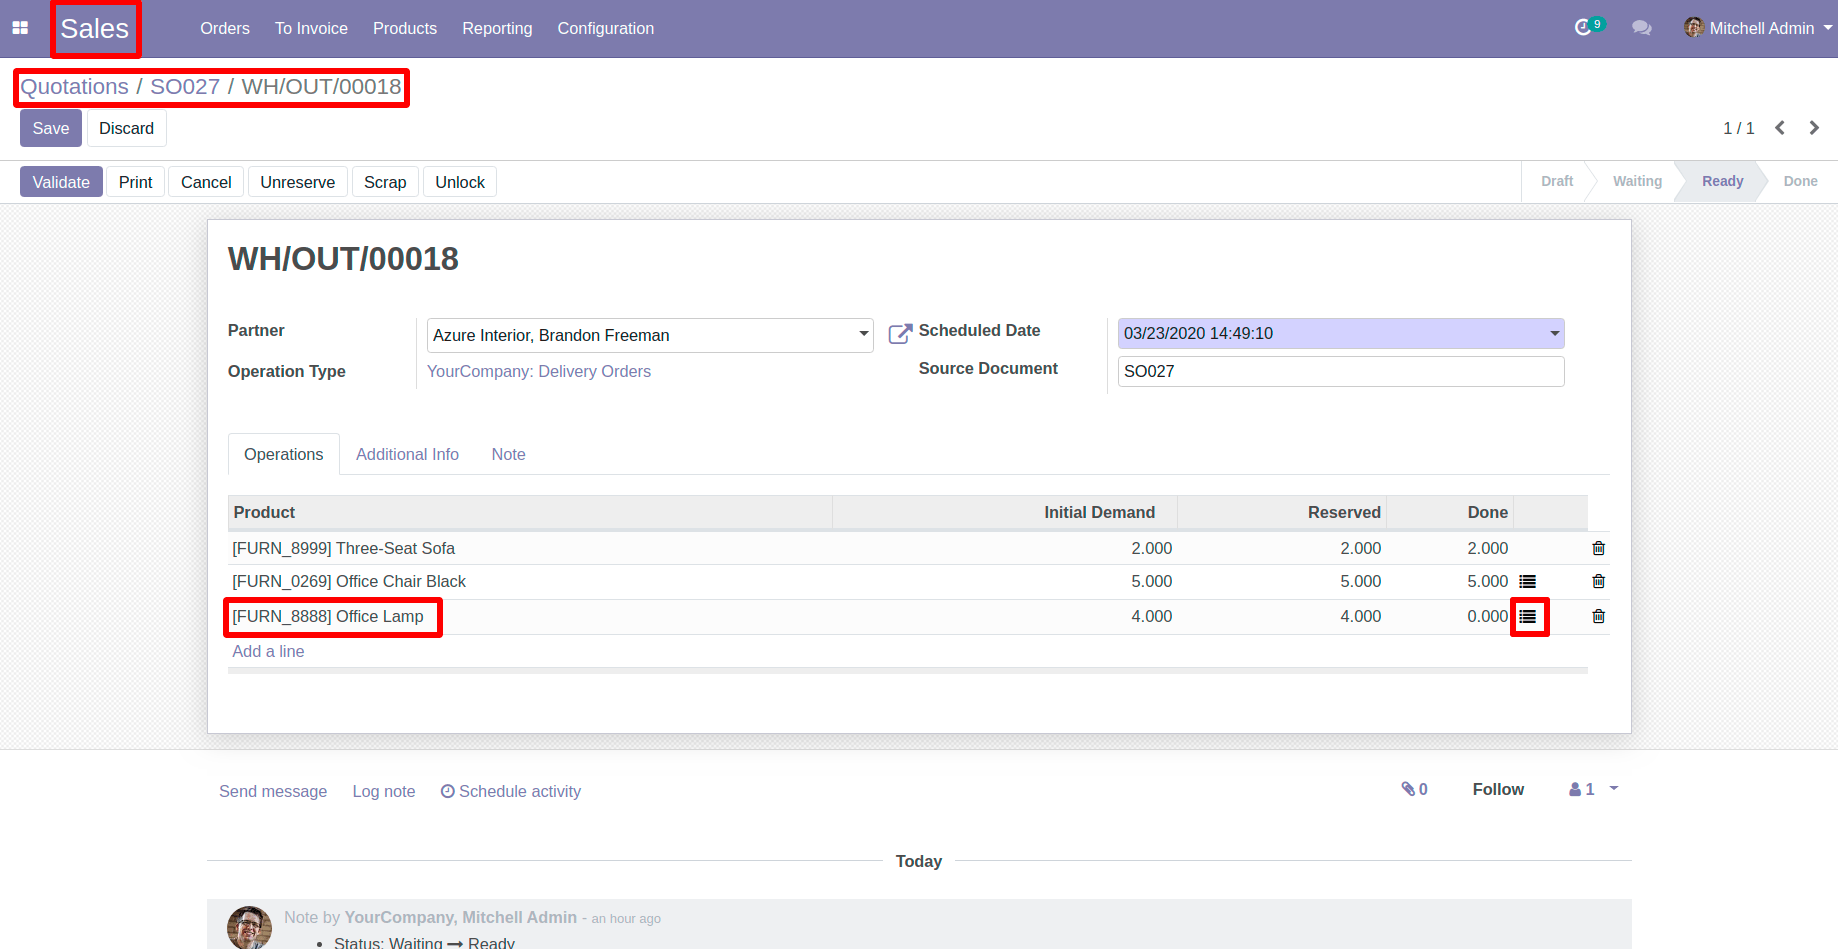The image size is (1838, 949).
Task: Click the Draft status stage
Action: coord(1557,181)
